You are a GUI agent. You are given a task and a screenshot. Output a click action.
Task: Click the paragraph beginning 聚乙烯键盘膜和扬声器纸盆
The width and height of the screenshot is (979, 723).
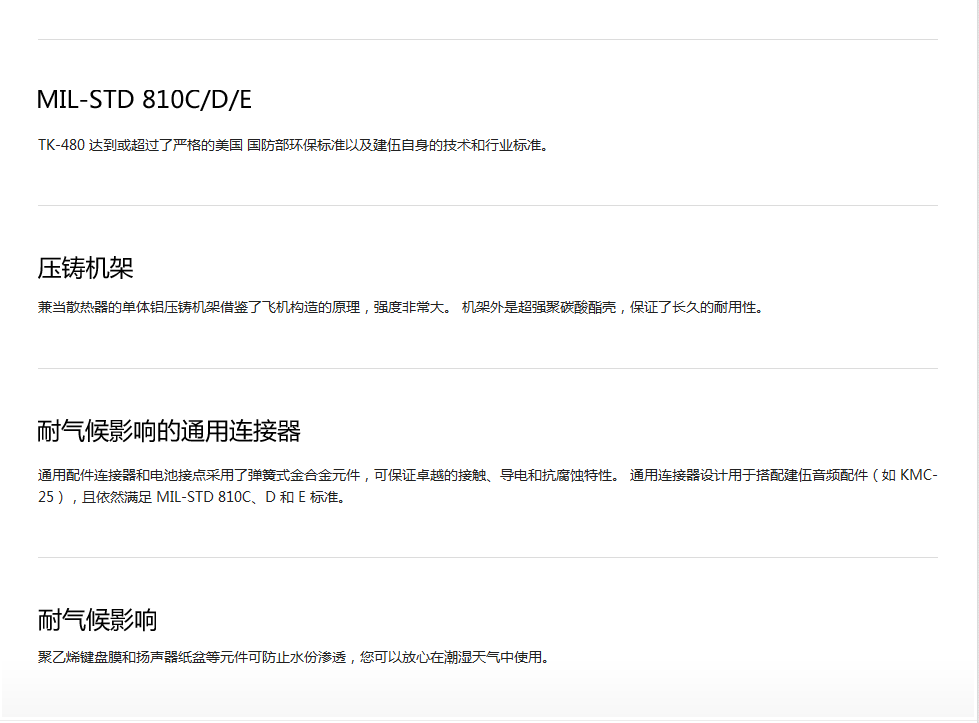coord(293,657)
